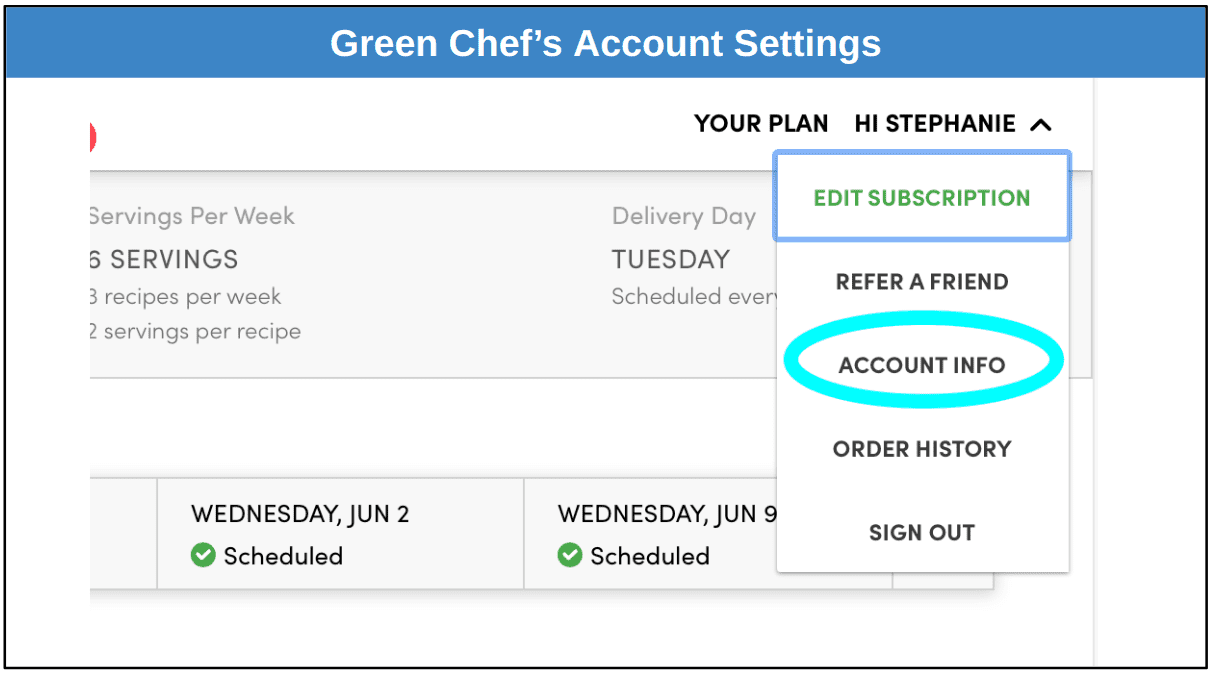Screen dimensions: 1214x673
Task: Click Scheduled status under Jun 2
Action: (x=283, y=556)
